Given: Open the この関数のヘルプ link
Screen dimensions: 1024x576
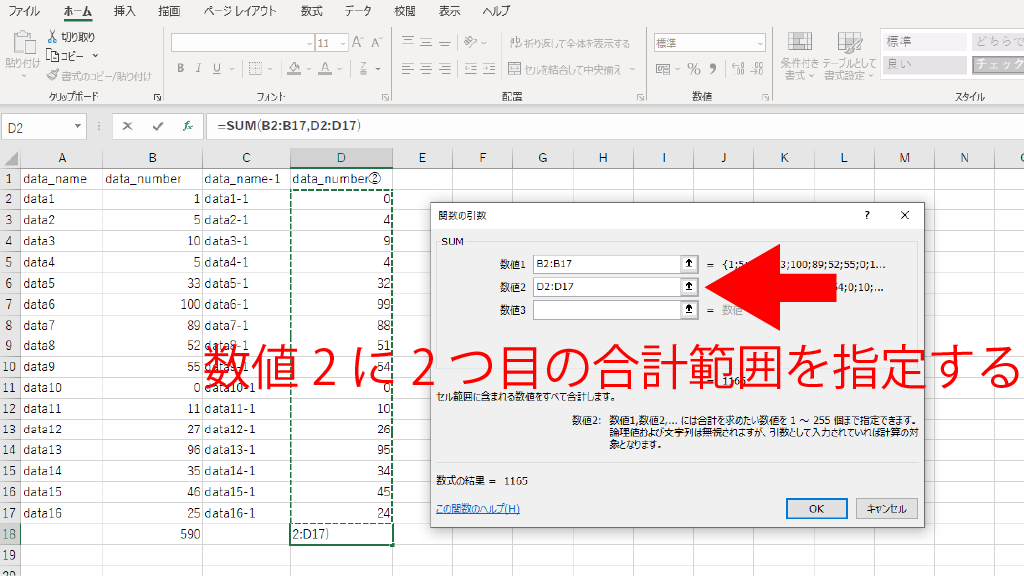Looking at the screenshot, I should [x=478, y=509].
